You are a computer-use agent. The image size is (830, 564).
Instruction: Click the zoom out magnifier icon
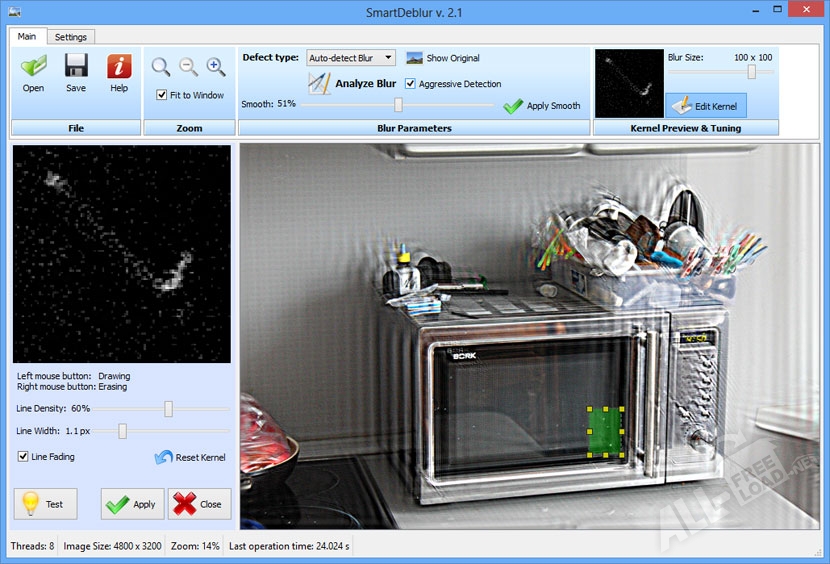click(188, 67)
